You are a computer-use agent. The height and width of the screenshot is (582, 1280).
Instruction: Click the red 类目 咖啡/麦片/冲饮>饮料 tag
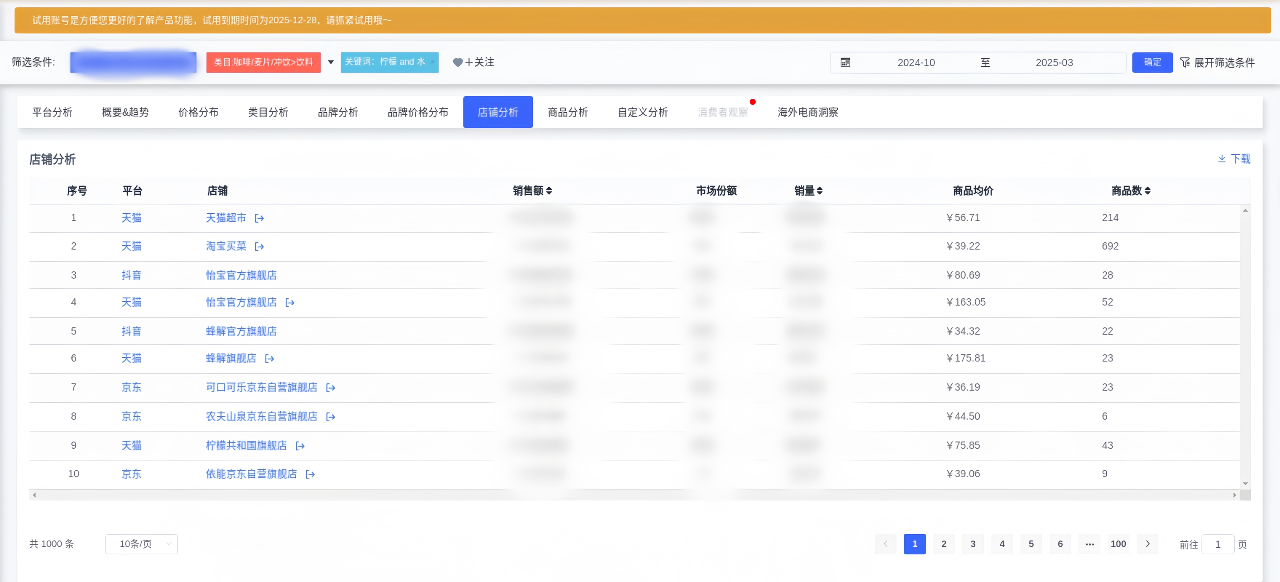pos(264,62)
